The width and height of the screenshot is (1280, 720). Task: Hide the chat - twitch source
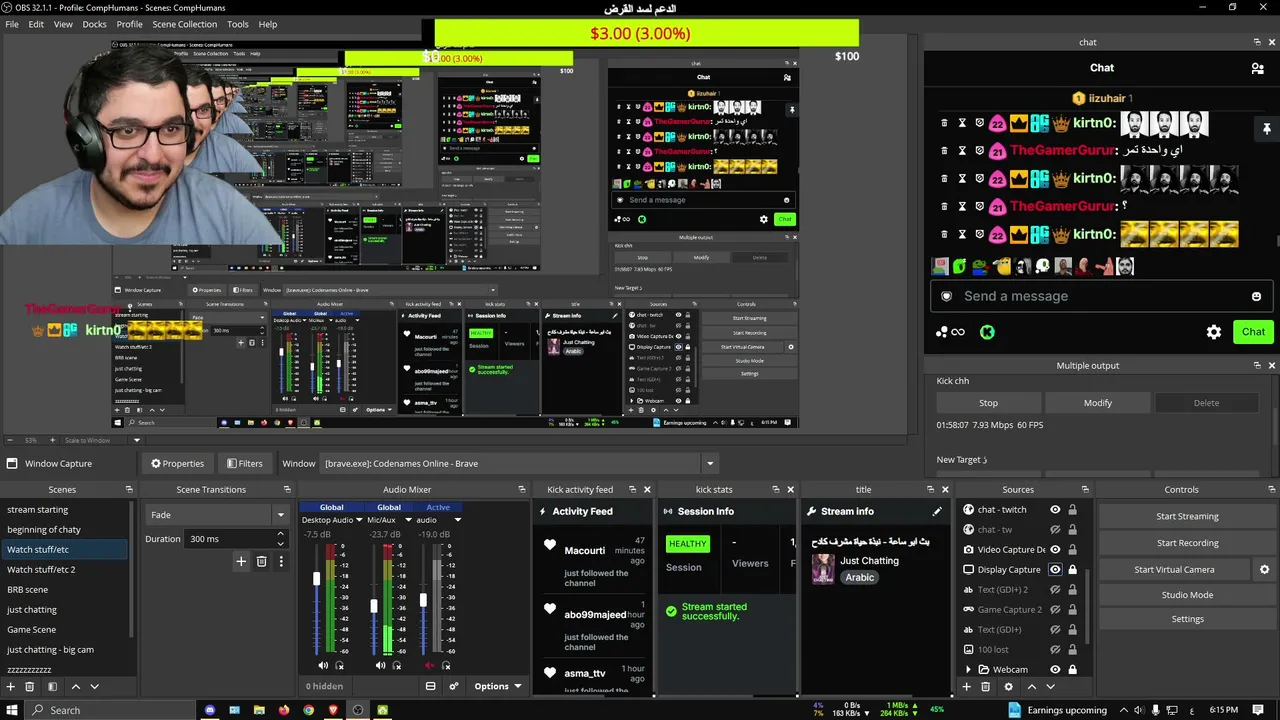[1055, 510]
